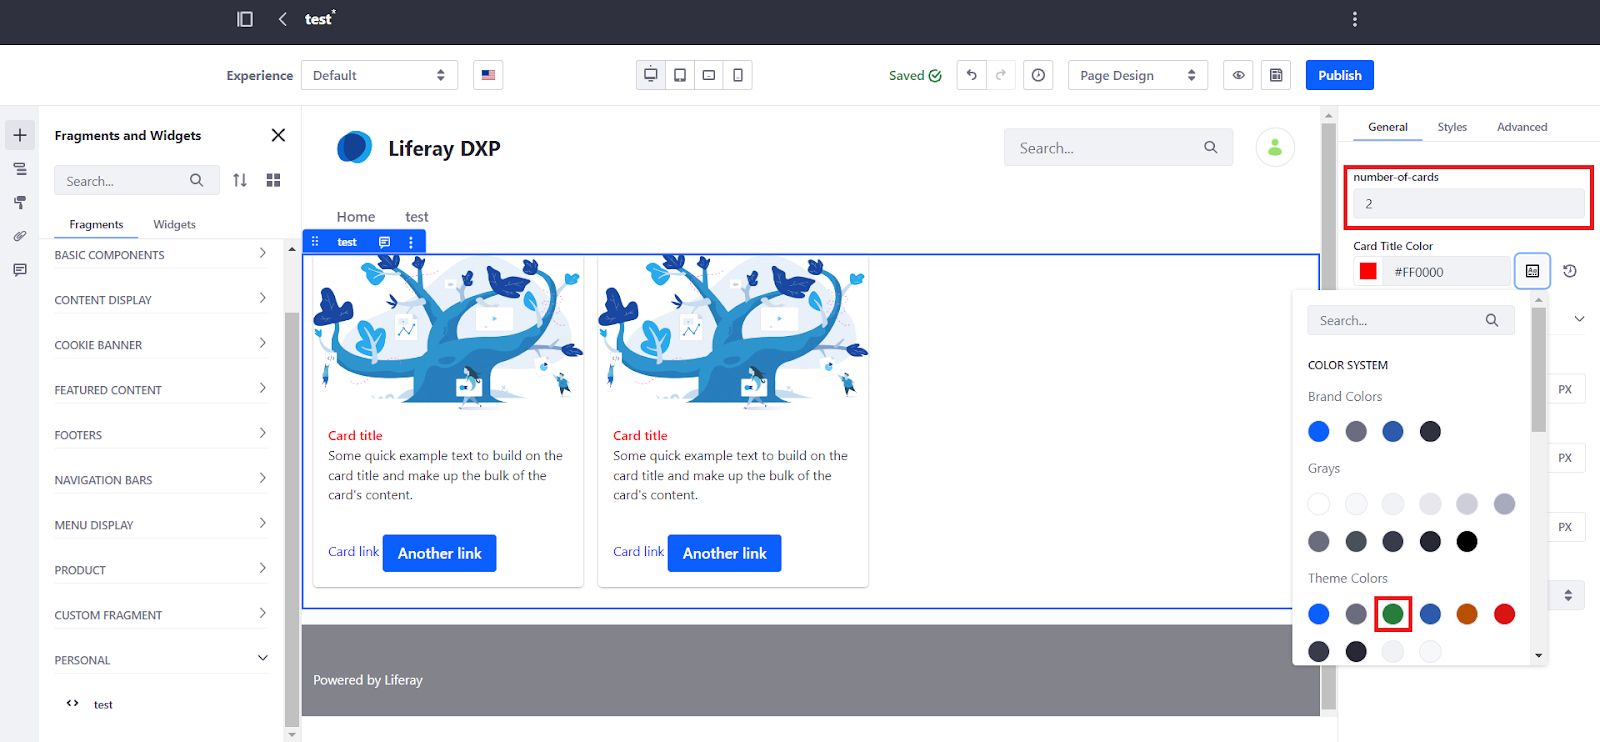
Task: Open the Comments icon in sidebar
Action: pos(20,270)
